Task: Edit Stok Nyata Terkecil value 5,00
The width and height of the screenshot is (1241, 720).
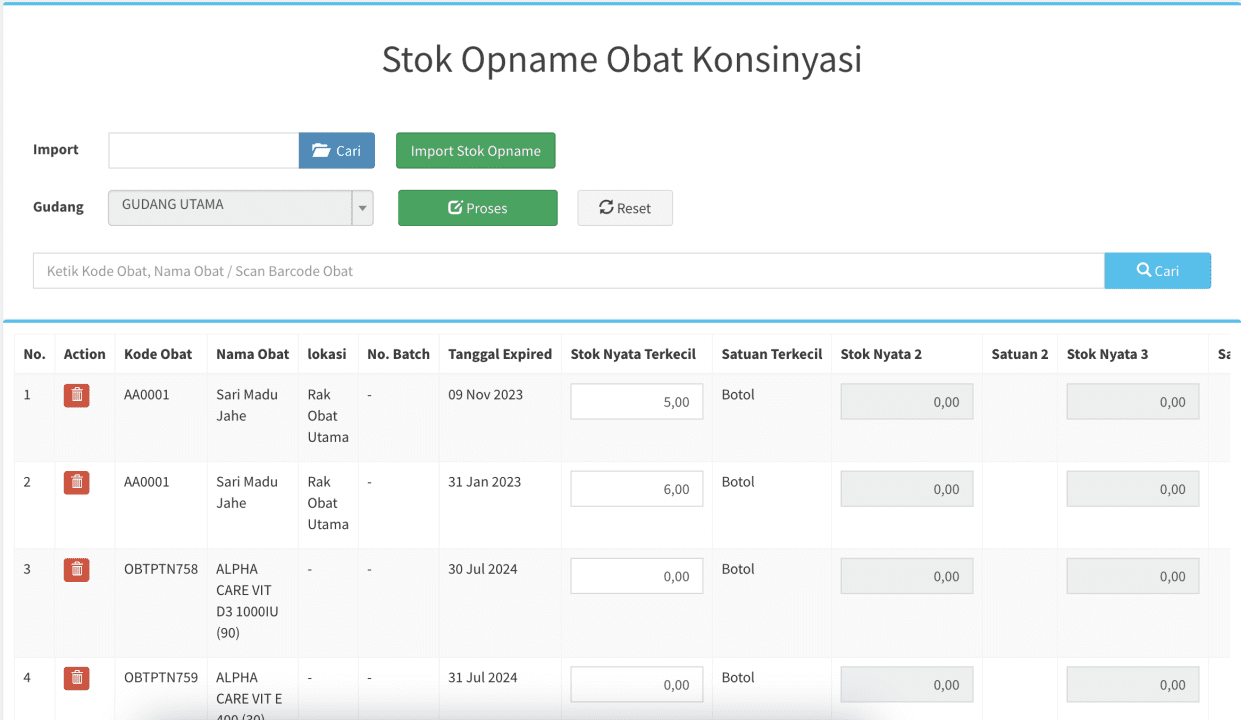Action: (637, 402)
